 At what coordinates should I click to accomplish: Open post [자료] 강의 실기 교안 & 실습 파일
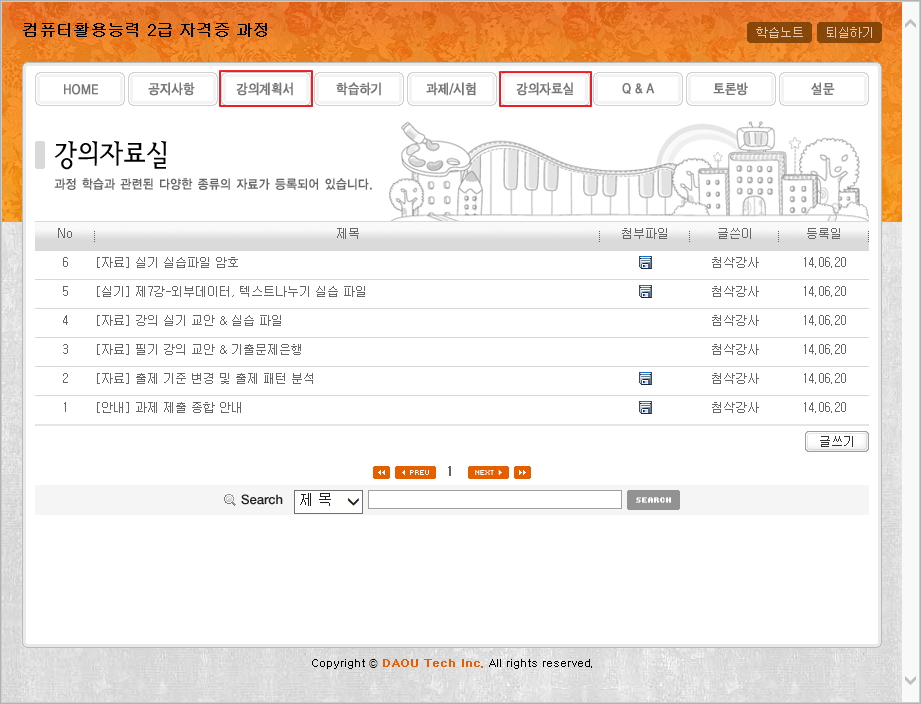click(189, 321)
